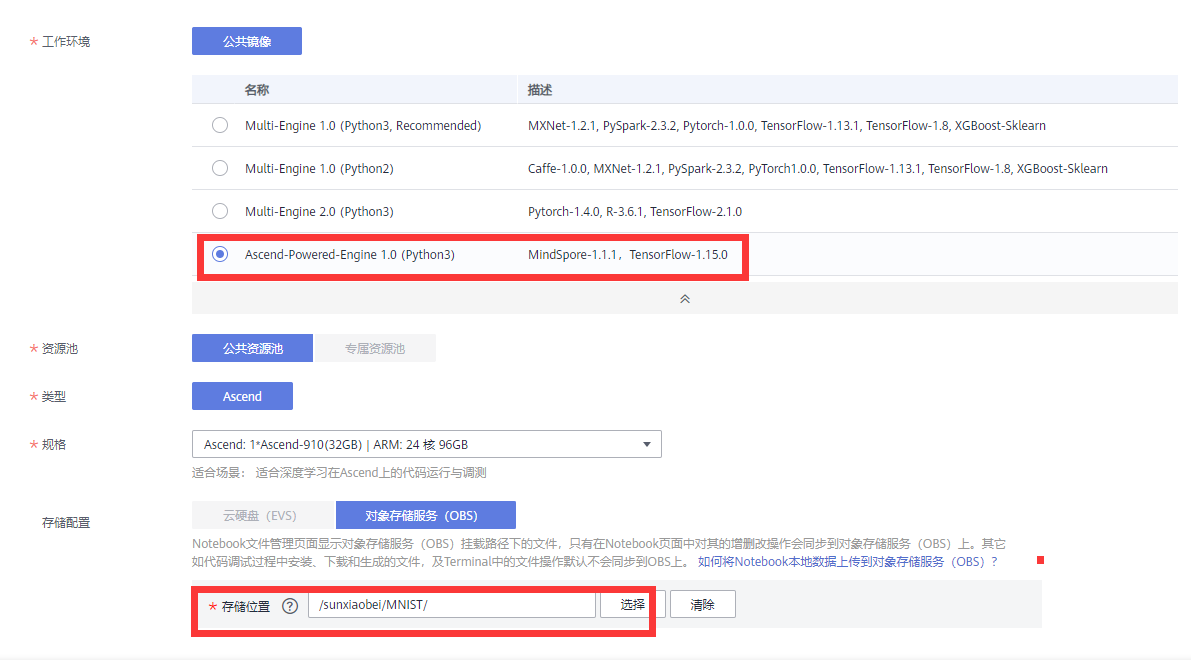1191x664 pixels.
Task: Click the Ascend-Powered-Engine 1.0 (Python3) name text
Action: 349,255
